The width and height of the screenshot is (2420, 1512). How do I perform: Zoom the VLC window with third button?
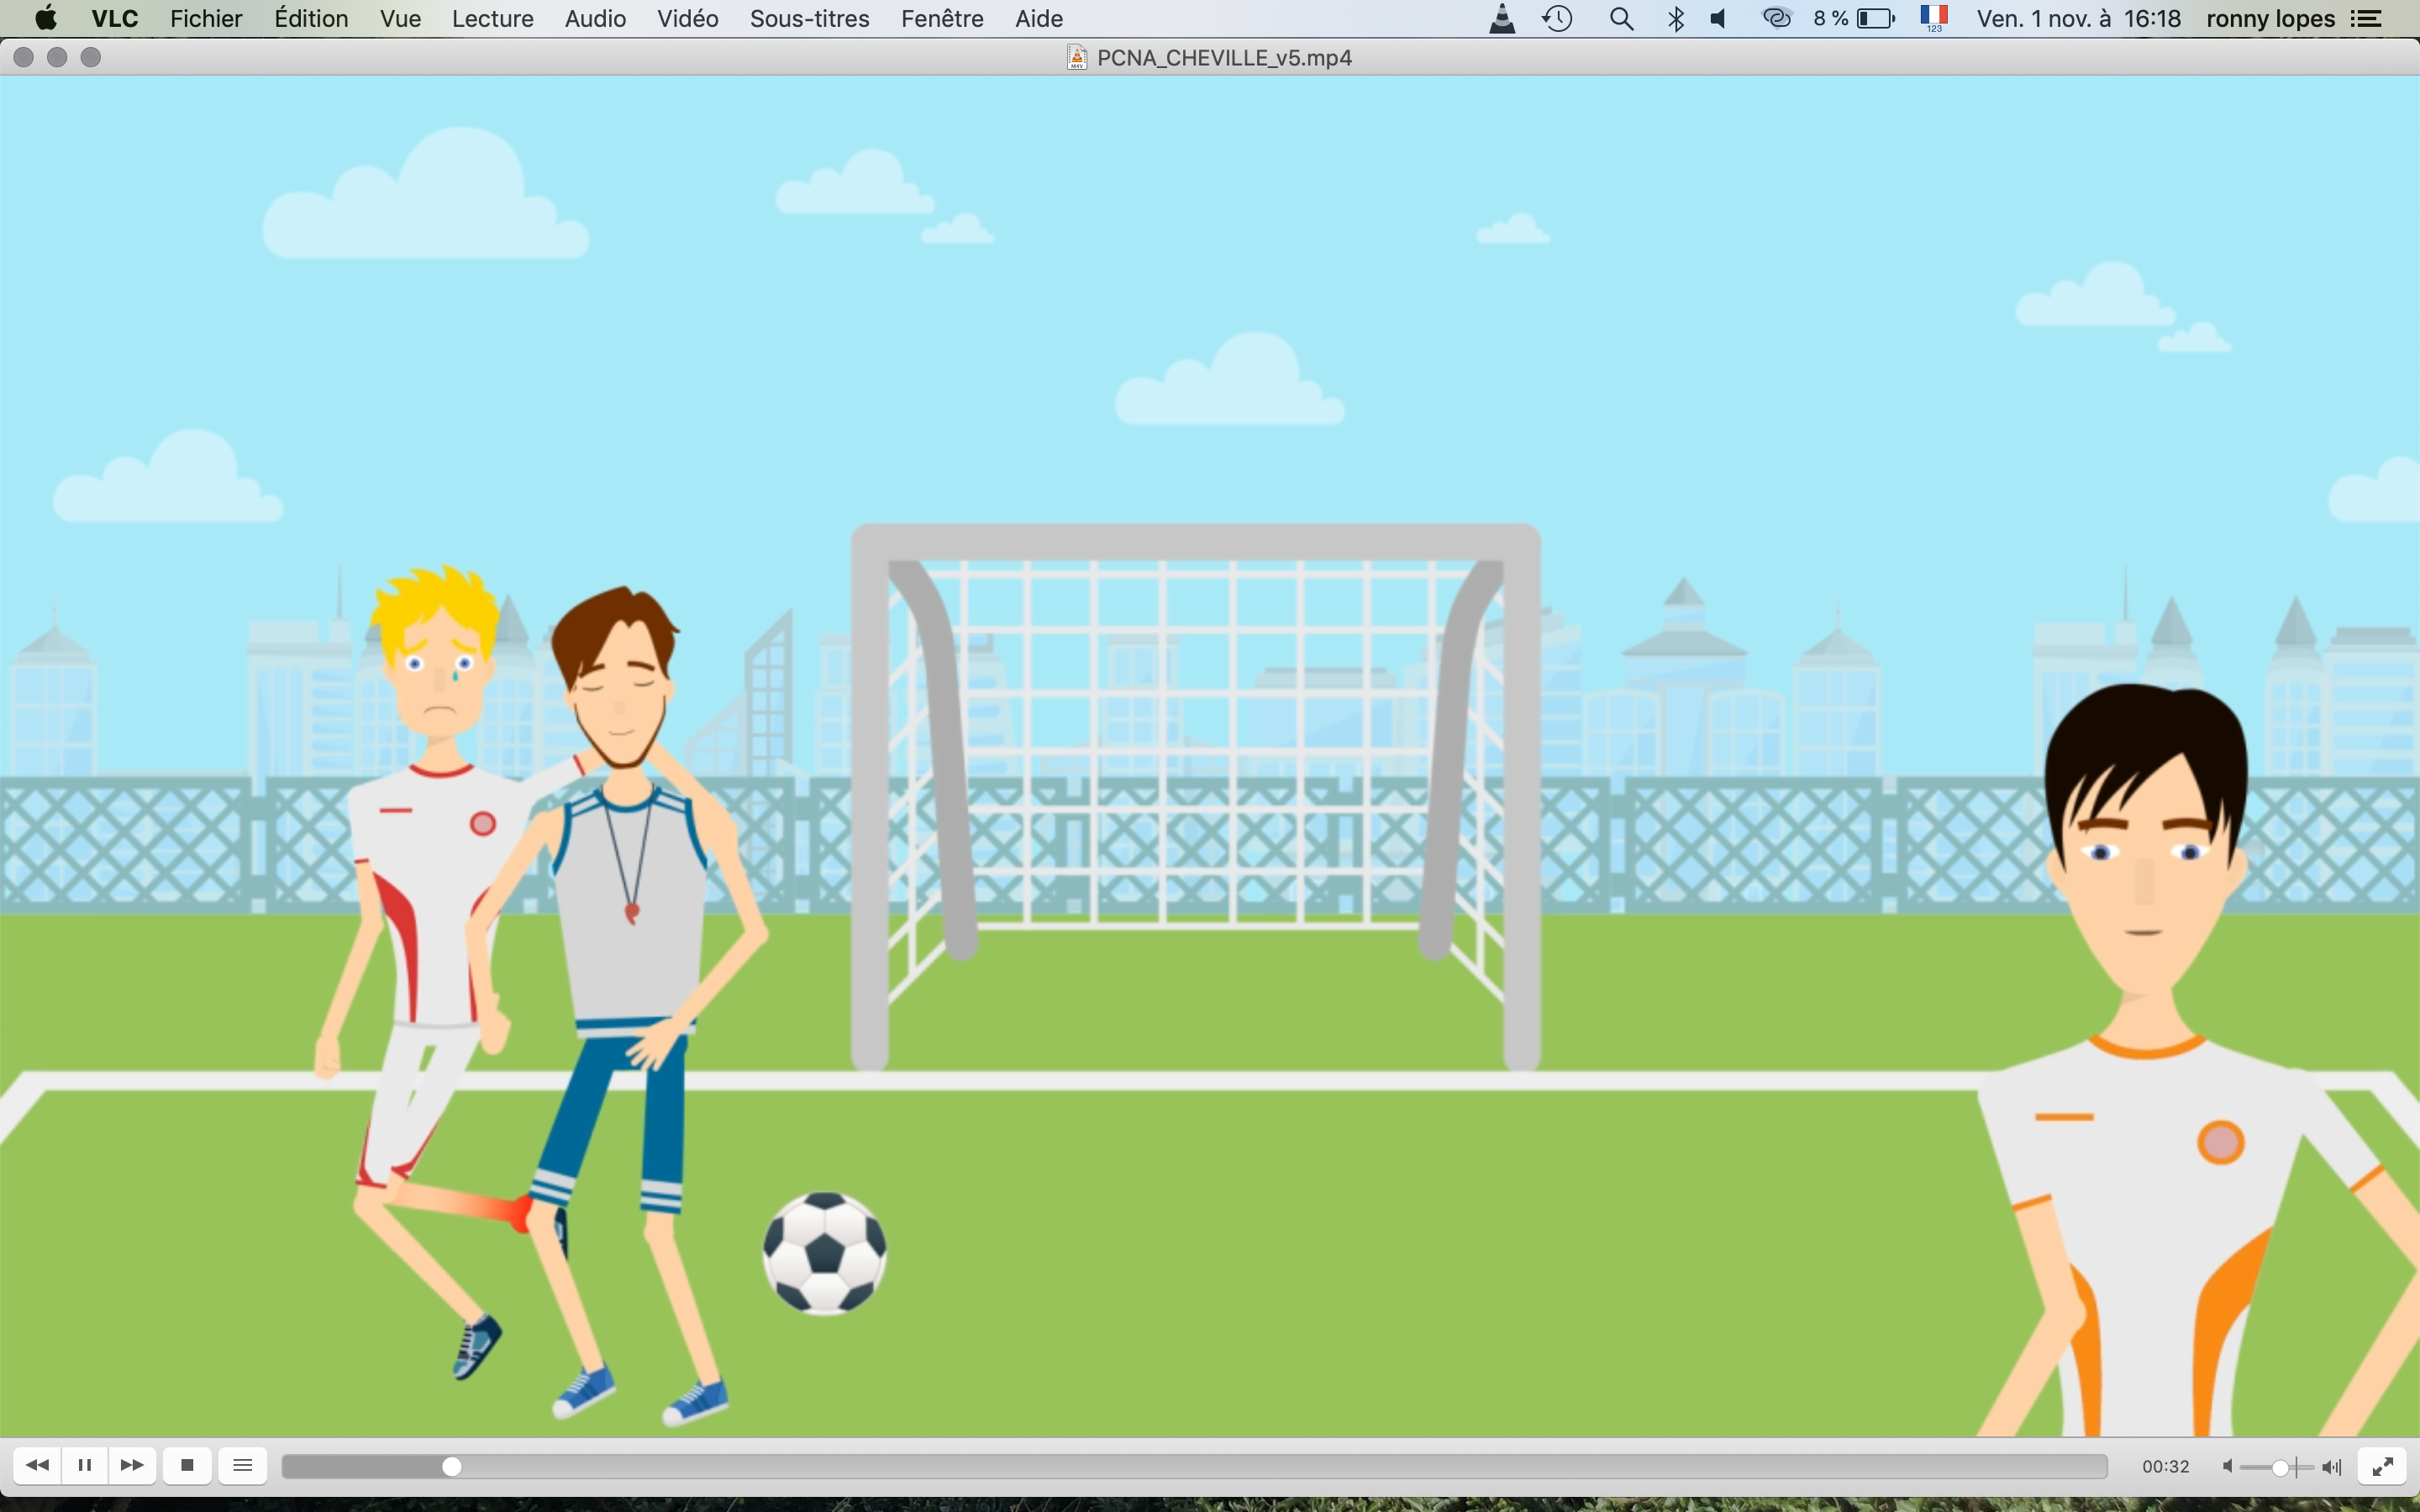[x=90, y=57]
